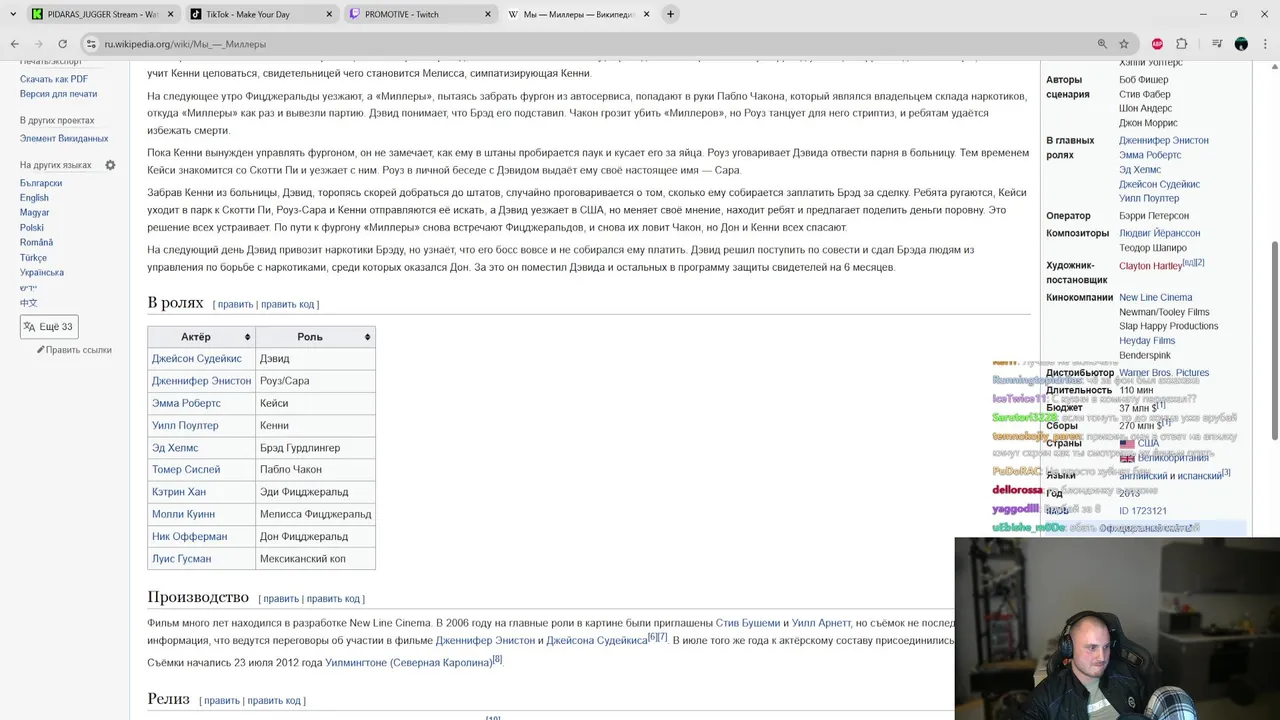The width and height of the screenshot is (1280, 720).
Task: Open the 中文 language link
Action: coord(29,303)
